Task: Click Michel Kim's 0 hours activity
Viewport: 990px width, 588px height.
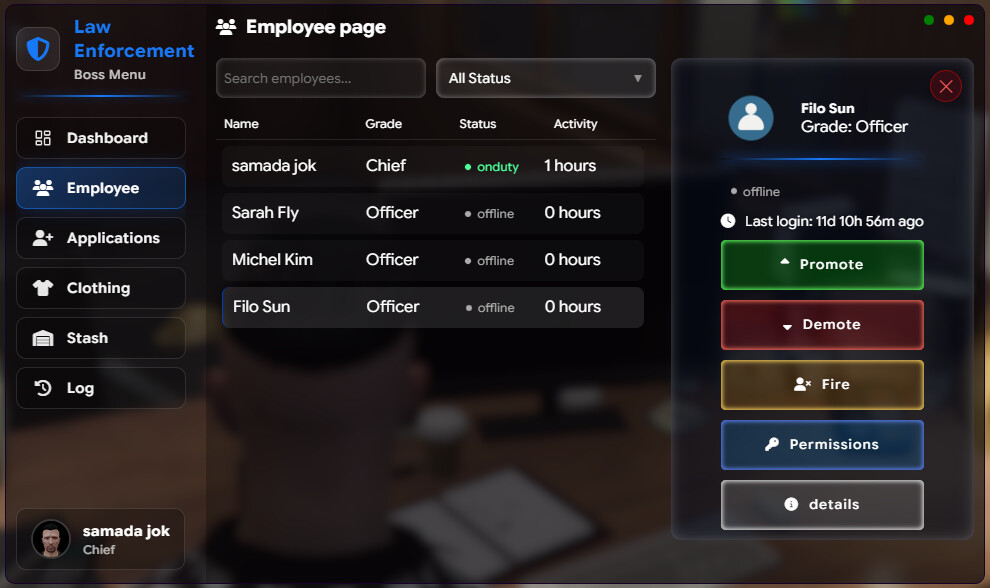Action: click(573, 260)
